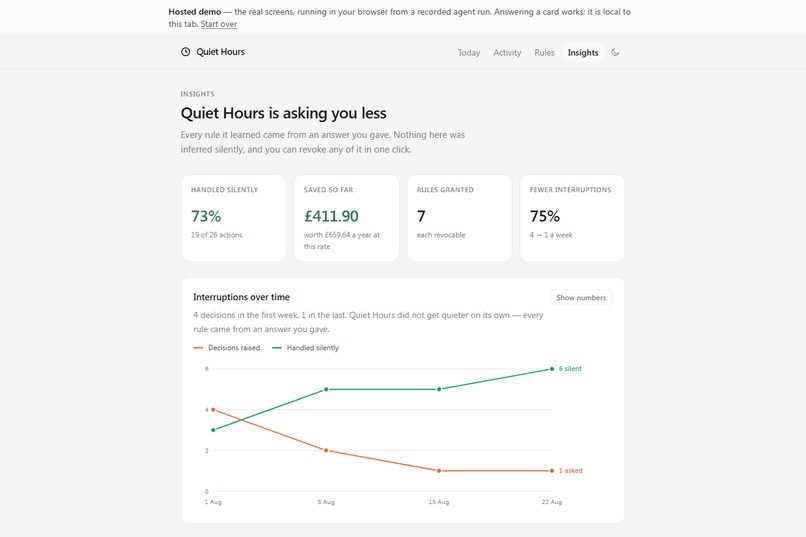Click the '4 → 1 a week' text

551,235
